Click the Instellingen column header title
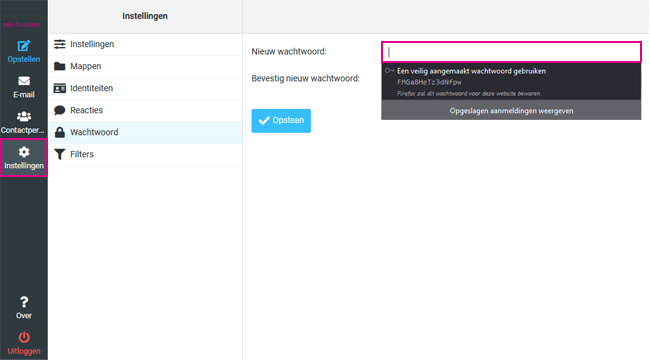Viewport: 650px width, 360px height. (145, 16)
